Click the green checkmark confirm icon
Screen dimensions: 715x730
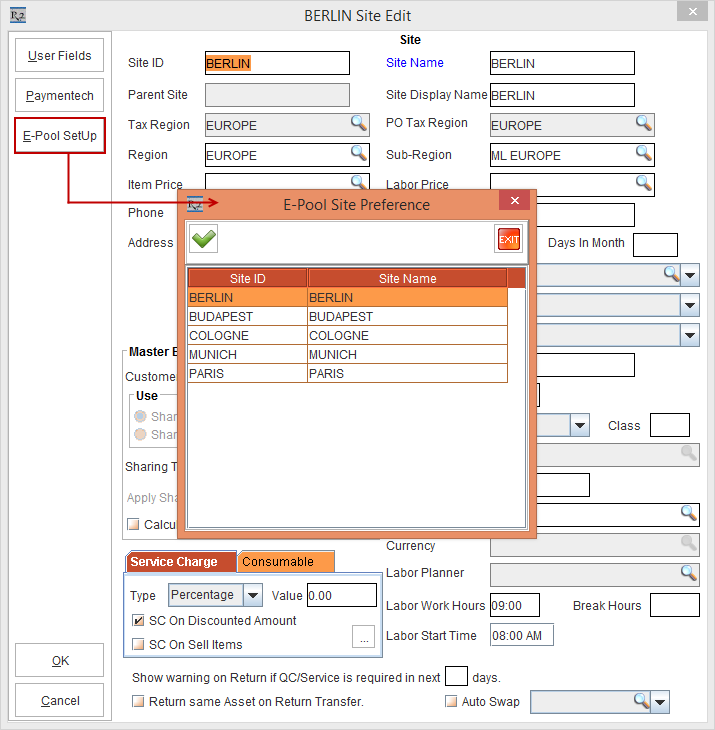click(x=204, y=240)
